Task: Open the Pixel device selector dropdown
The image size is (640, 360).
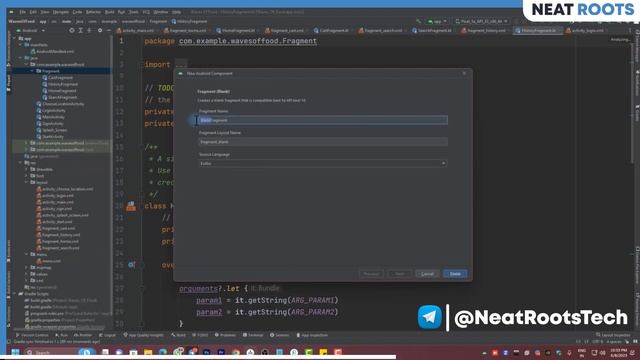Action: tap(482, 21)
